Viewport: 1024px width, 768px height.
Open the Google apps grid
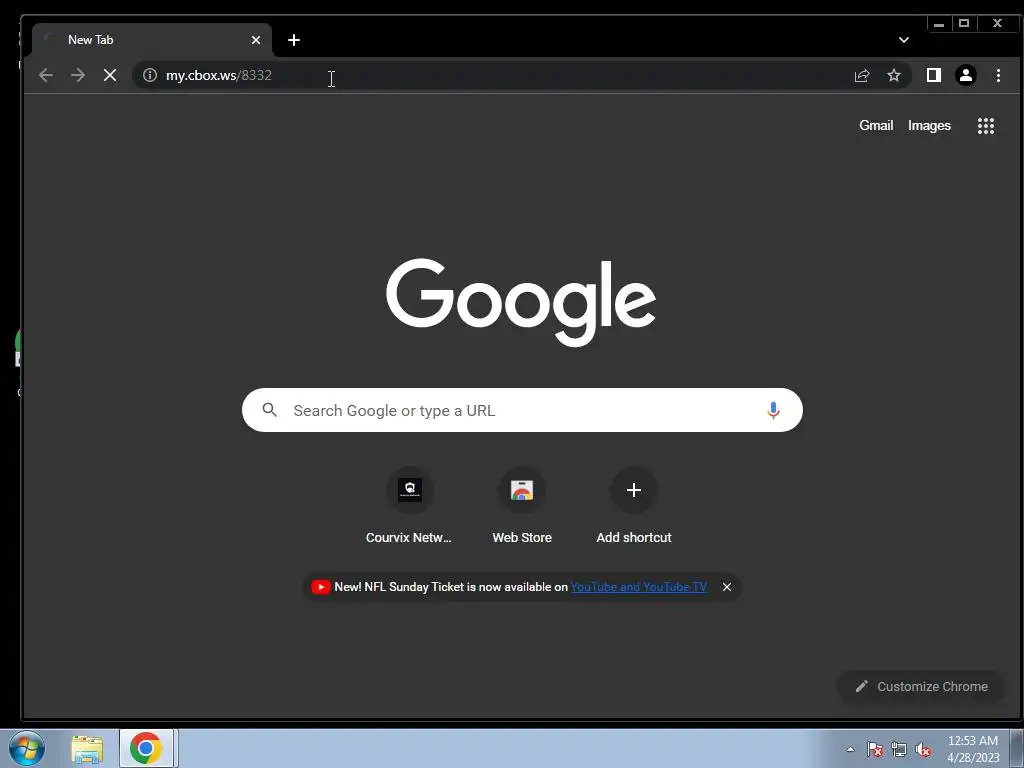coord(985,126)
